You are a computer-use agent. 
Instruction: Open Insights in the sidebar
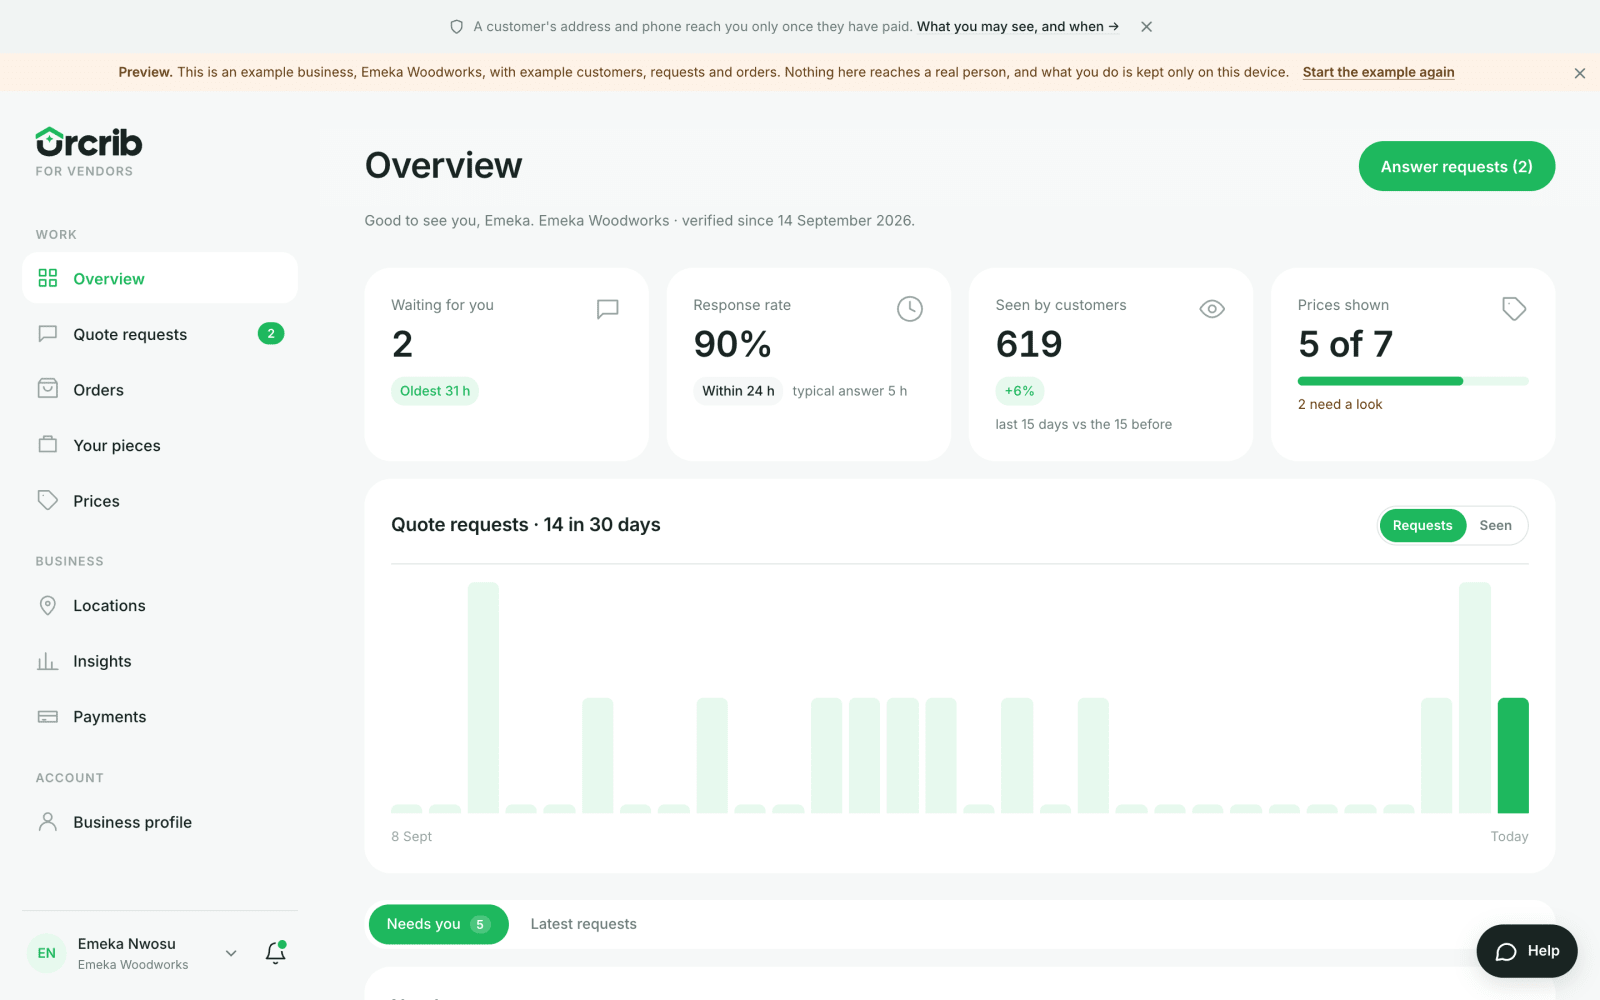[x=160, y=661]
